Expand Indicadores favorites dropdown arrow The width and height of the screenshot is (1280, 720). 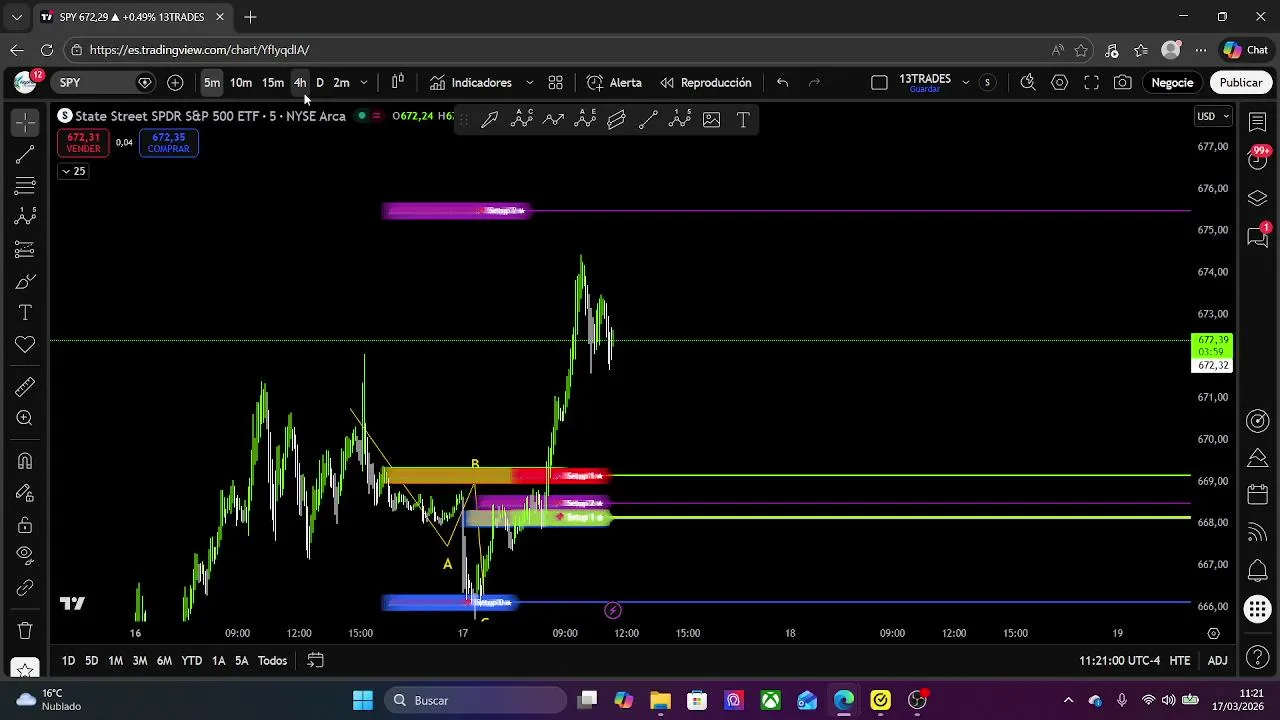pyautogui.click(x=529, y=82)
